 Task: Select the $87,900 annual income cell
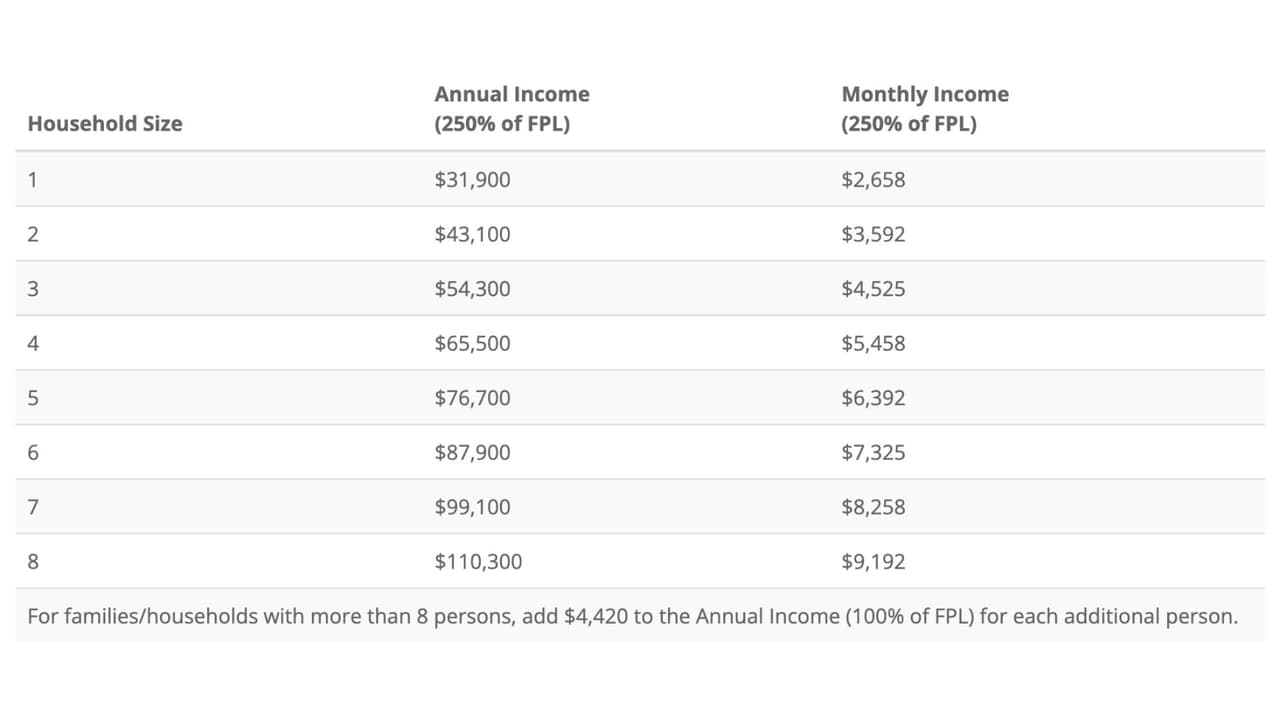pos(472,453)
